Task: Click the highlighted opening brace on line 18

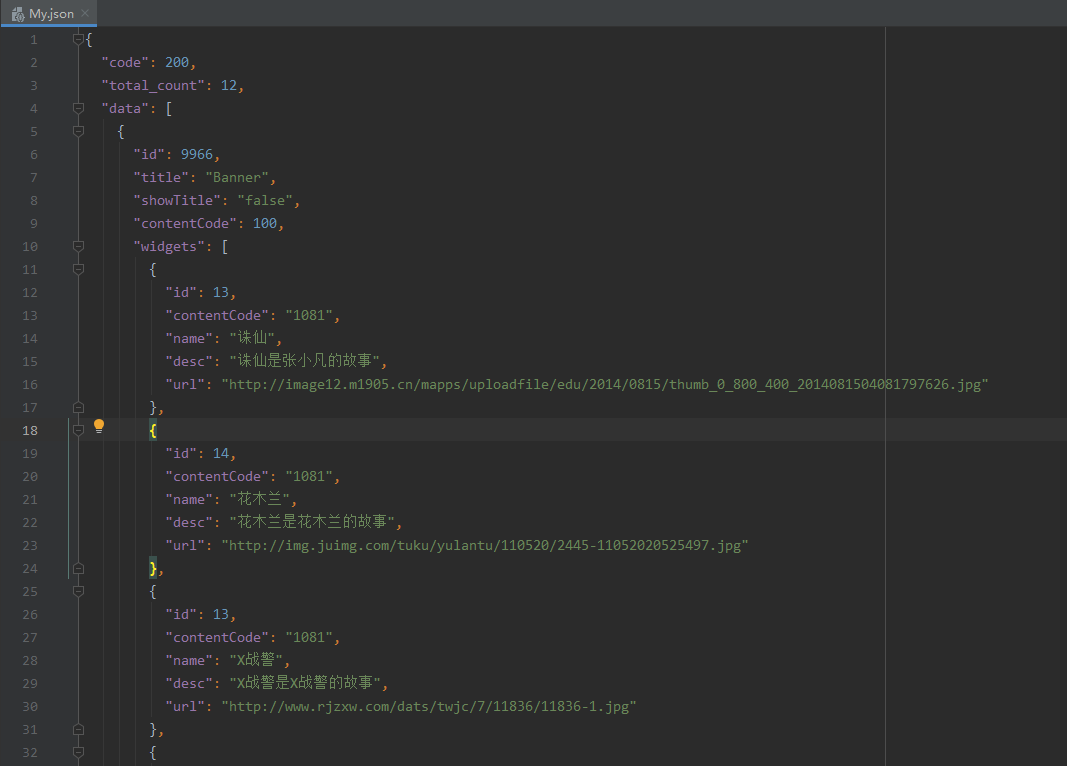Action: click(x=153, y=431)
